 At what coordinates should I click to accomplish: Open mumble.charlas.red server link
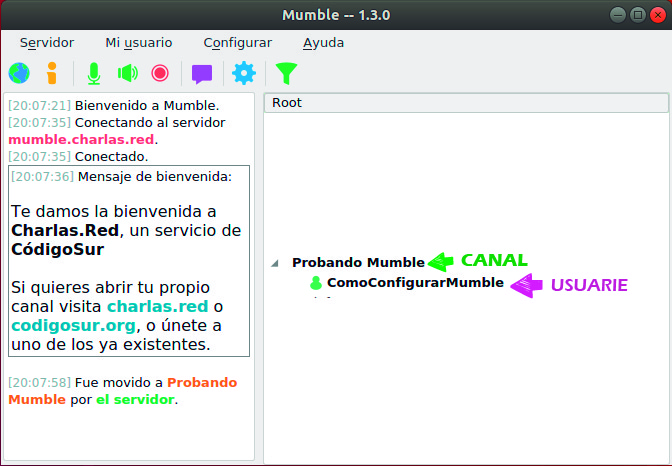[81, 139]
